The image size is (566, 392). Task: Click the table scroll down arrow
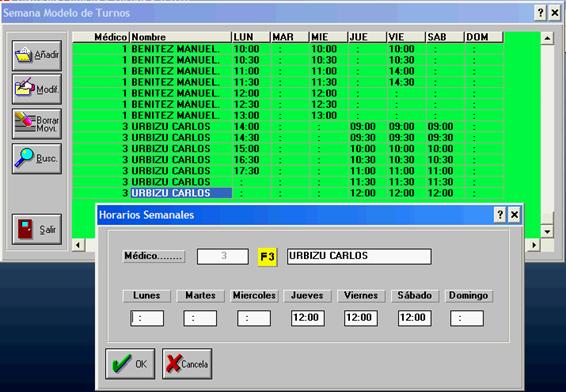pyautogui.click(x=548, y=231)
